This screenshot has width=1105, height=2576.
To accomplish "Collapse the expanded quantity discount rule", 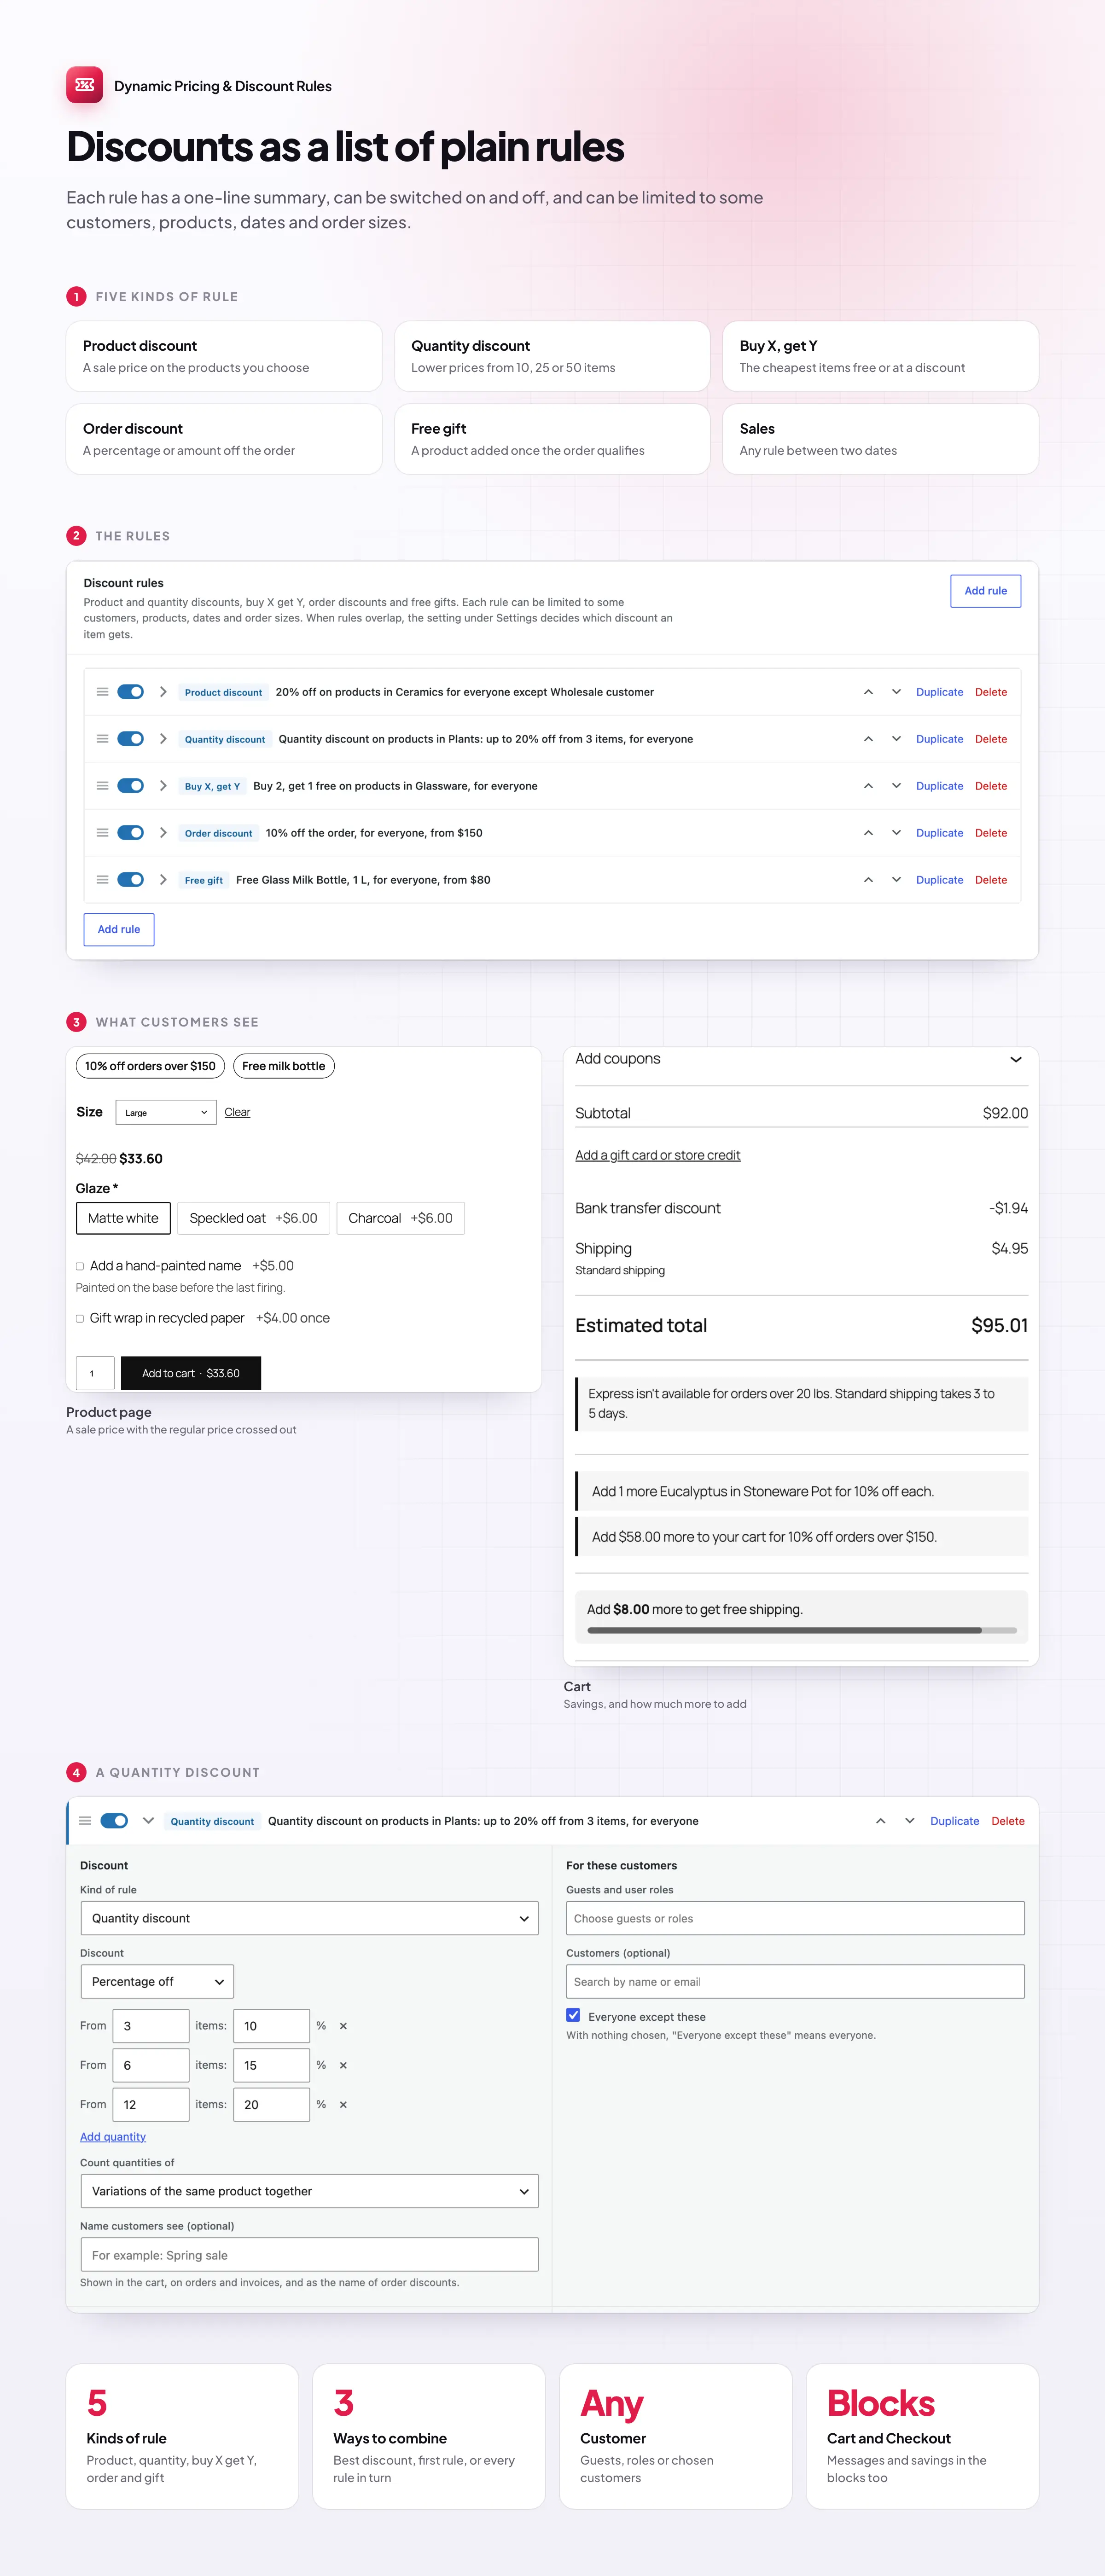I will tap(148, 1821).
